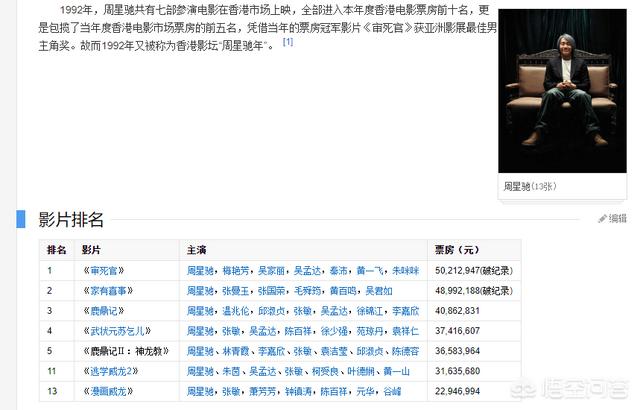This screenshot has height=410, width=640.
Task: Click the 黄一山 actor link
Action: point(396,371)
